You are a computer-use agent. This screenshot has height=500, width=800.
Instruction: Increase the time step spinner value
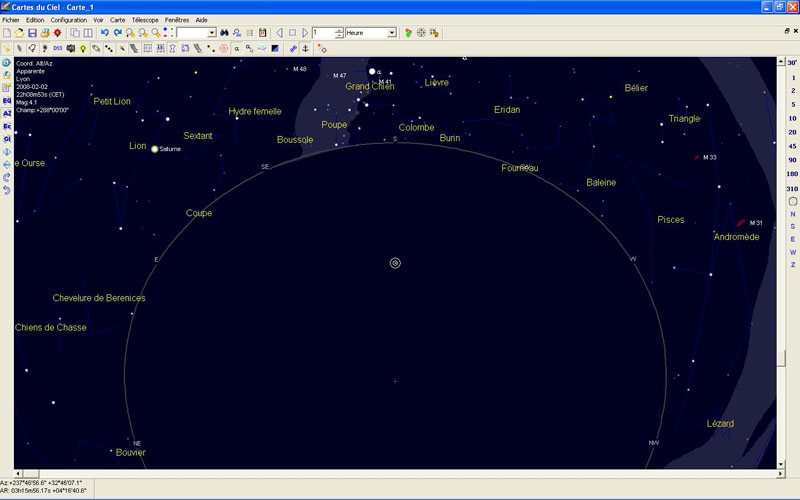tap(340, 30)
